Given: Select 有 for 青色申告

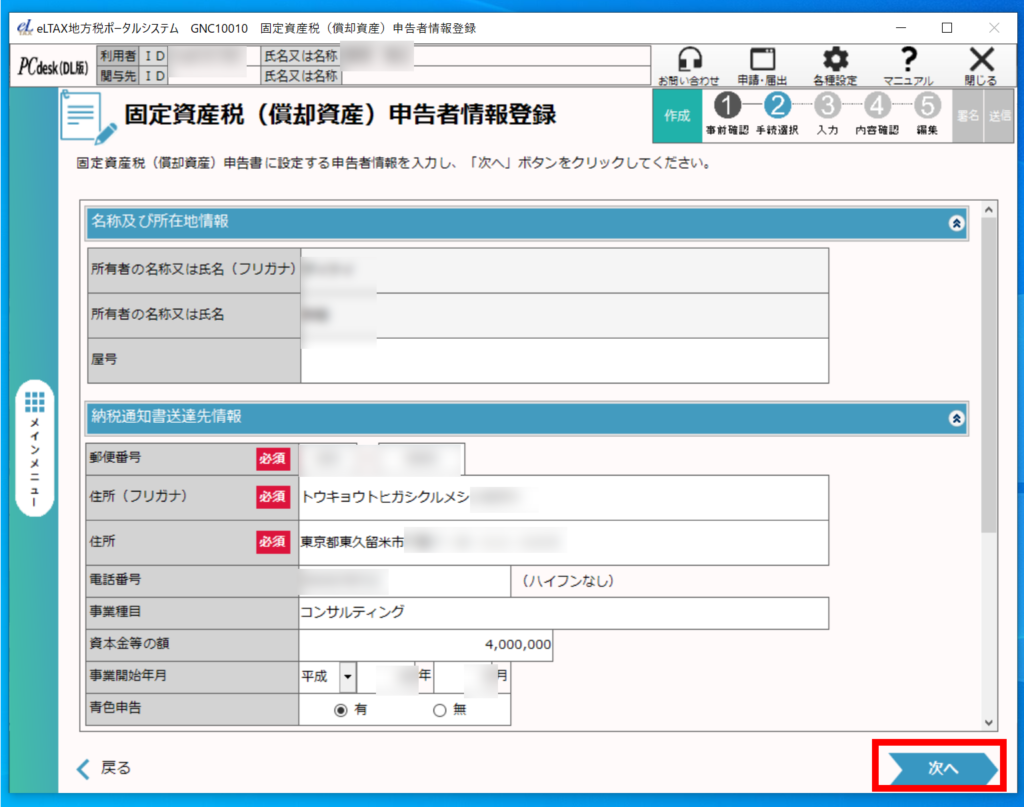Looking at the screenshot, I should [341, 710].
